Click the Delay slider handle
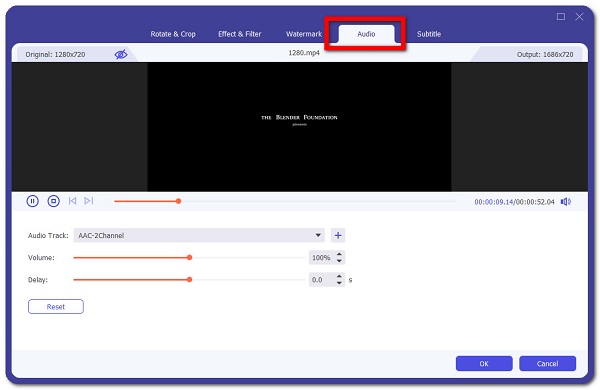The height and width of the screenshot is (390, 600). coord(189,280)
